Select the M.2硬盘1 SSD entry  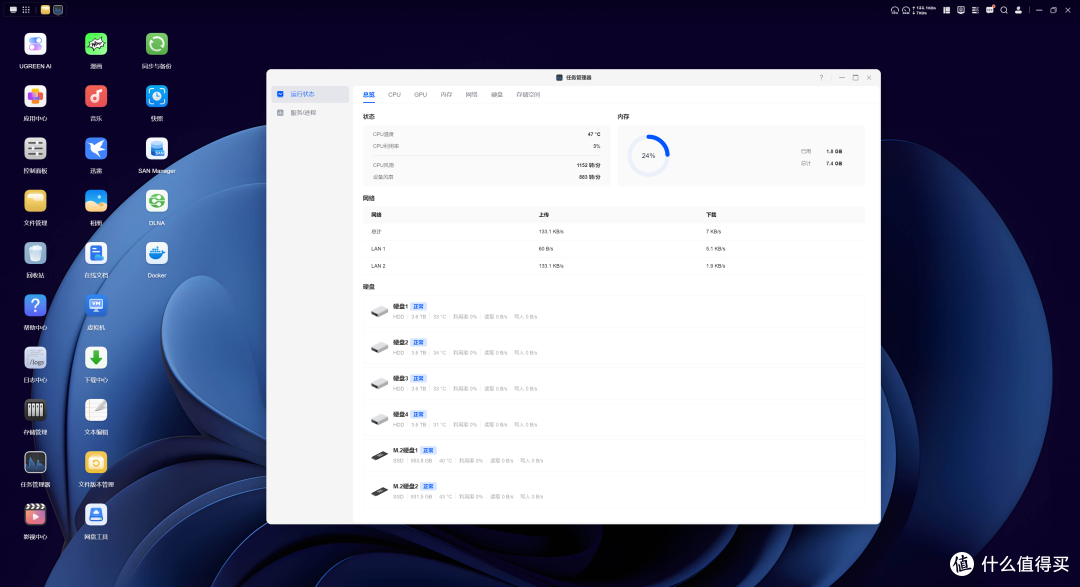(x=614, y=455)
